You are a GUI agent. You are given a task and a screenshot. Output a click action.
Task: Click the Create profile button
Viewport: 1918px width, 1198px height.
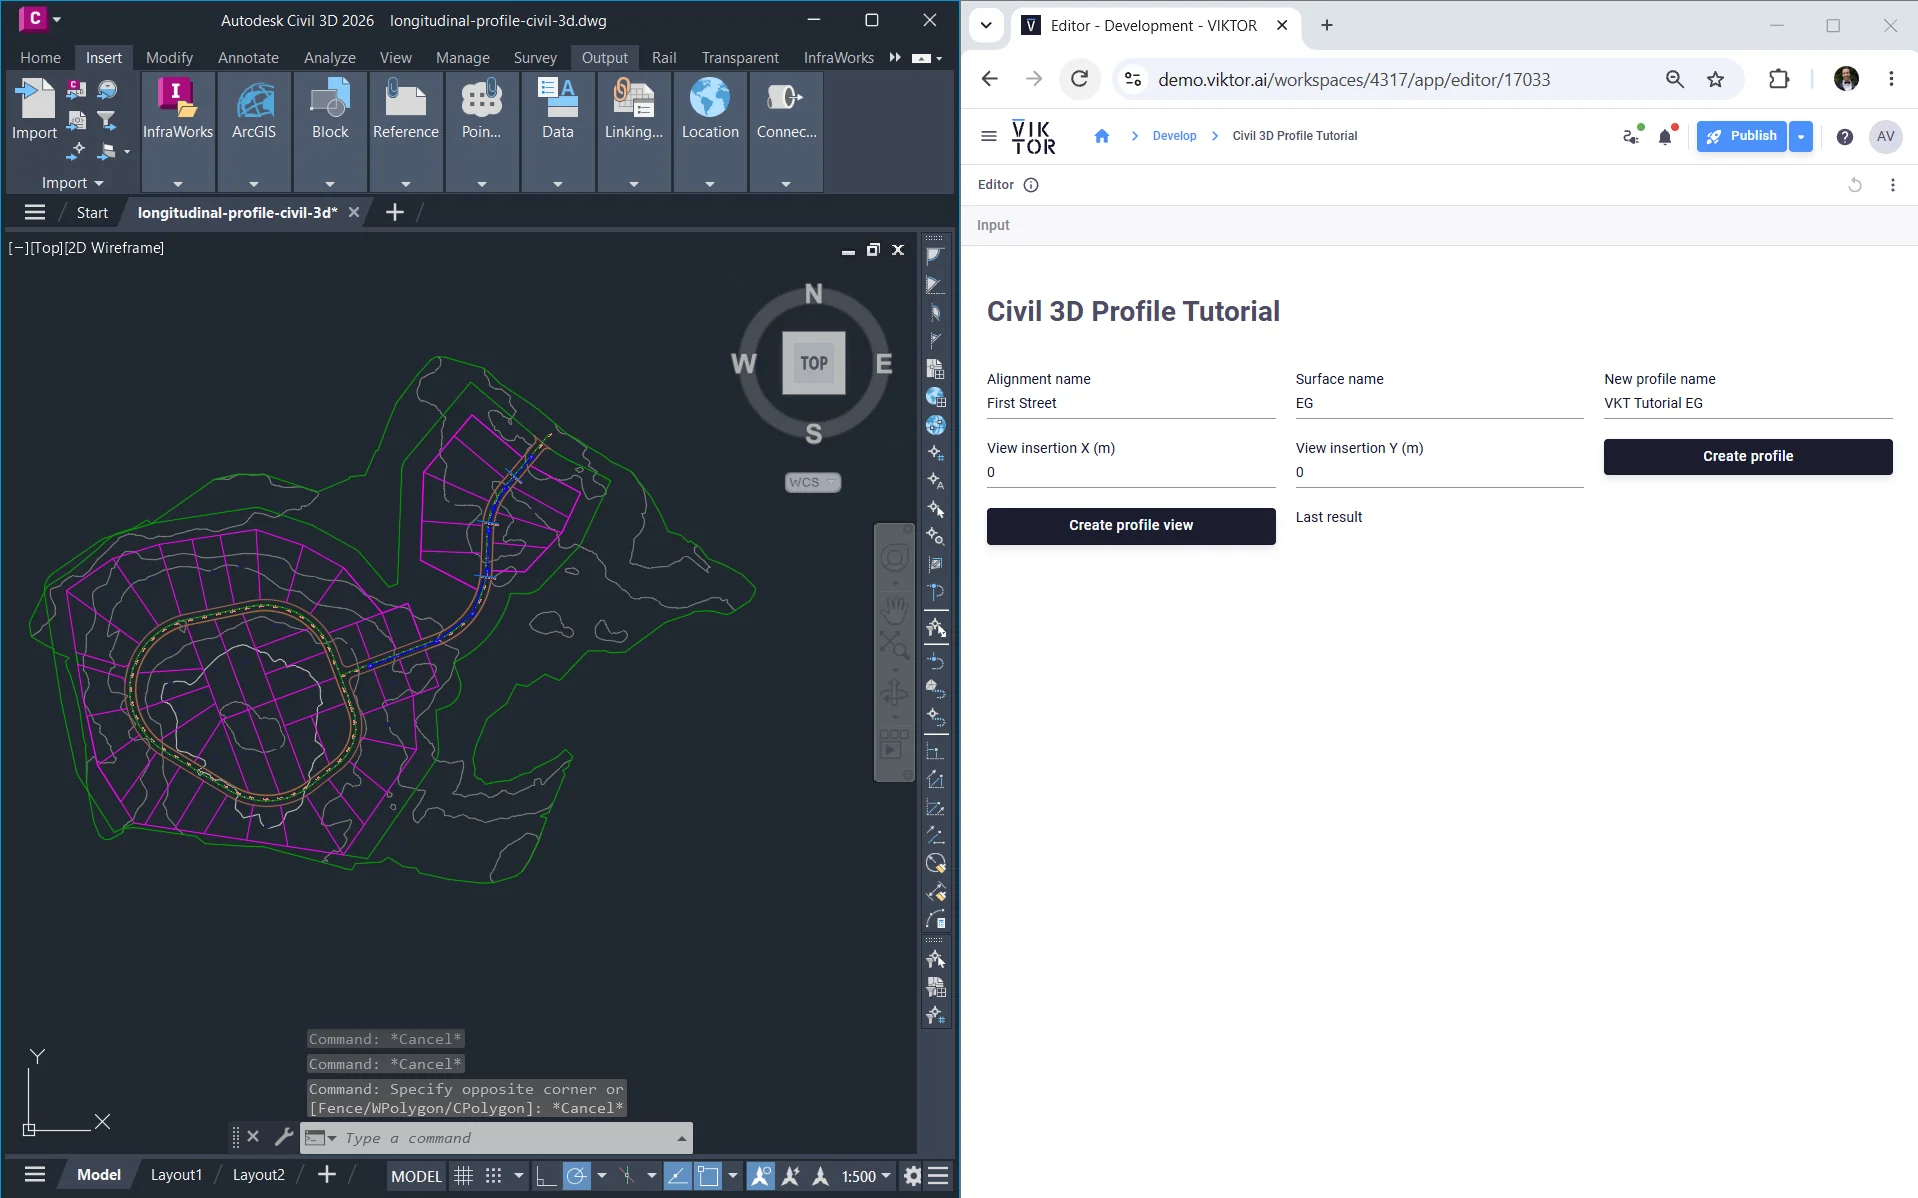click(1747, 456)
